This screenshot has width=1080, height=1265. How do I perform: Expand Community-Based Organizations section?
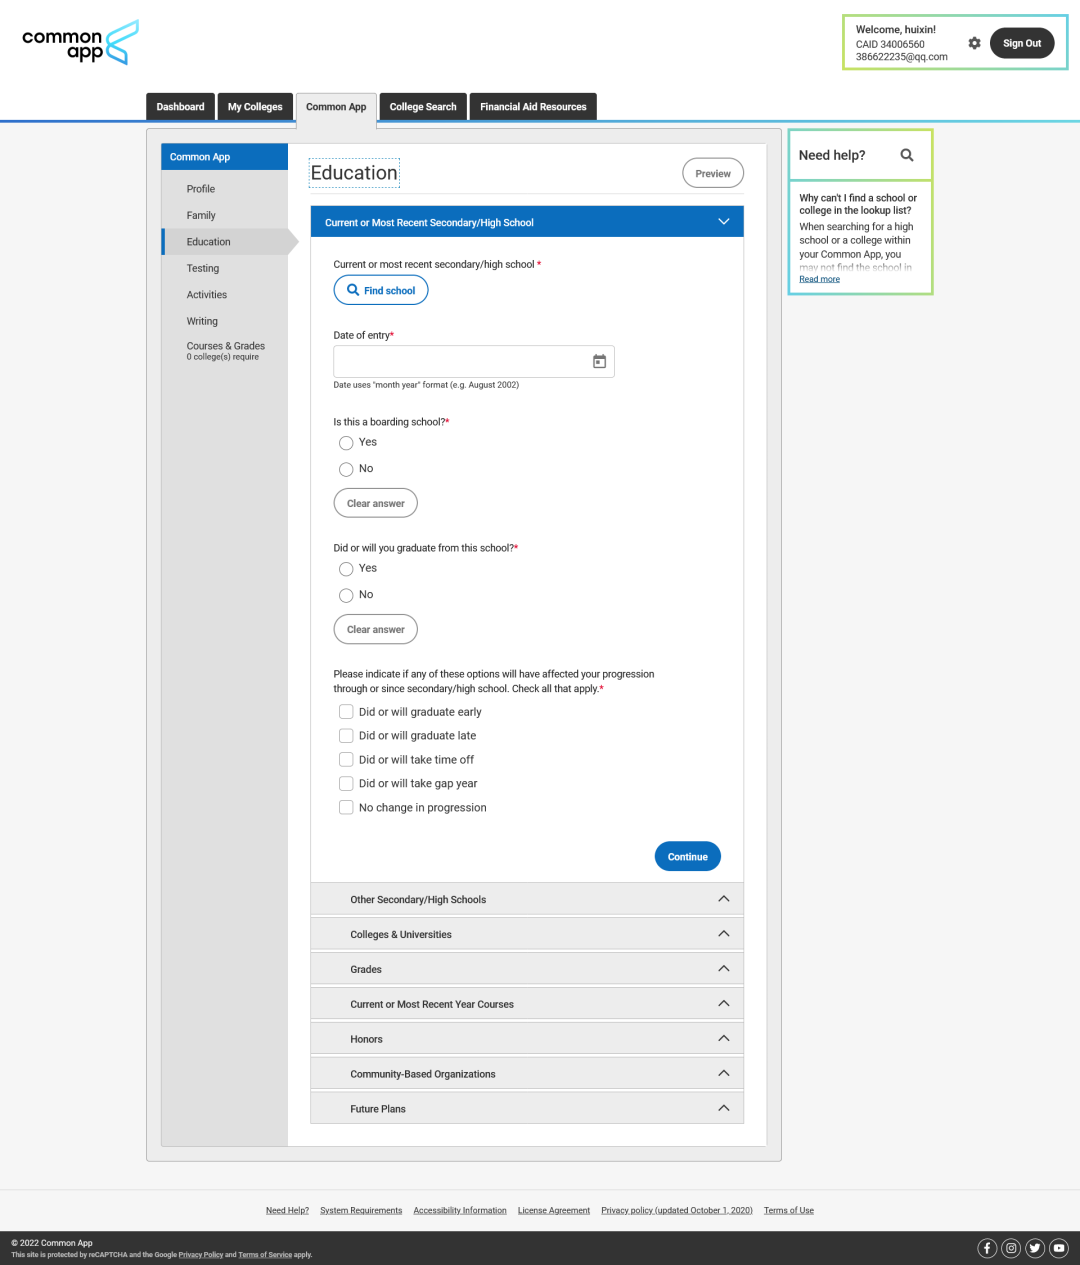pos(527,1074)
